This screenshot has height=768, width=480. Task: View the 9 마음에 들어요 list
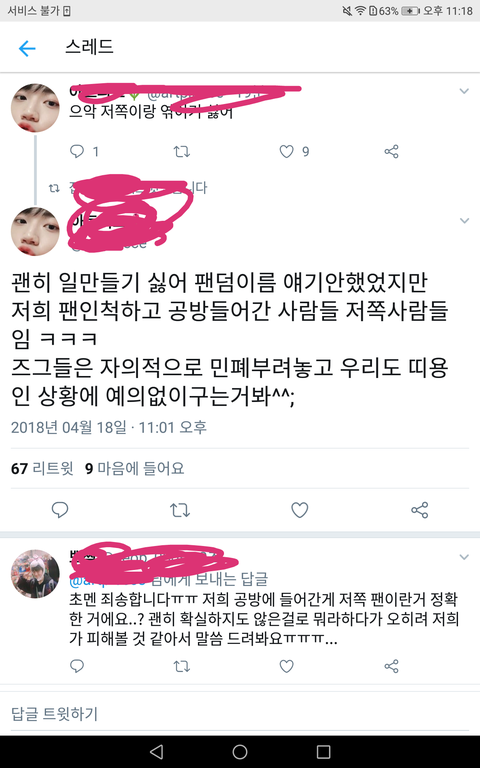tap(135, 469)
